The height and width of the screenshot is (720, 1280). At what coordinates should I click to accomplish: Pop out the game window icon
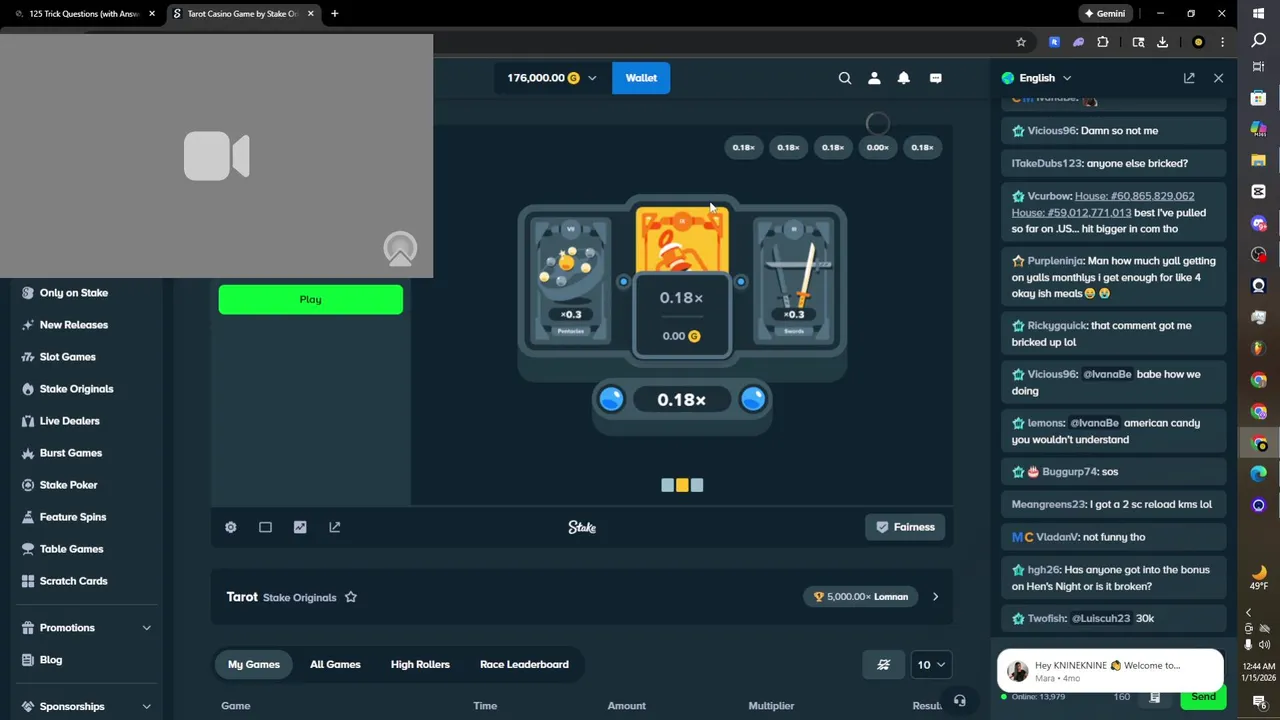(x=335, y=527)
